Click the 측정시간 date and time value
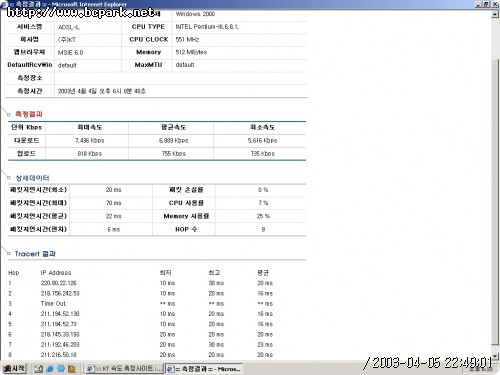500x375 pixels. (102, 91)
